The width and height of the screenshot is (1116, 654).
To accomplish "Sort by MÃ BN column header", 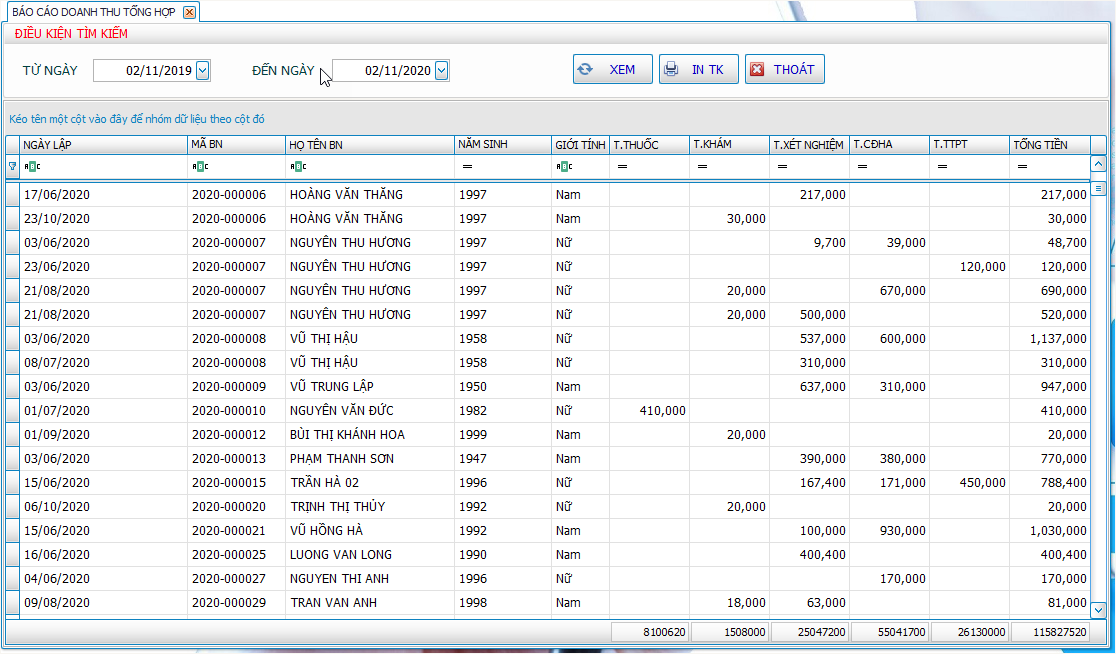I will pyautogui.click(x=236, y=144).
